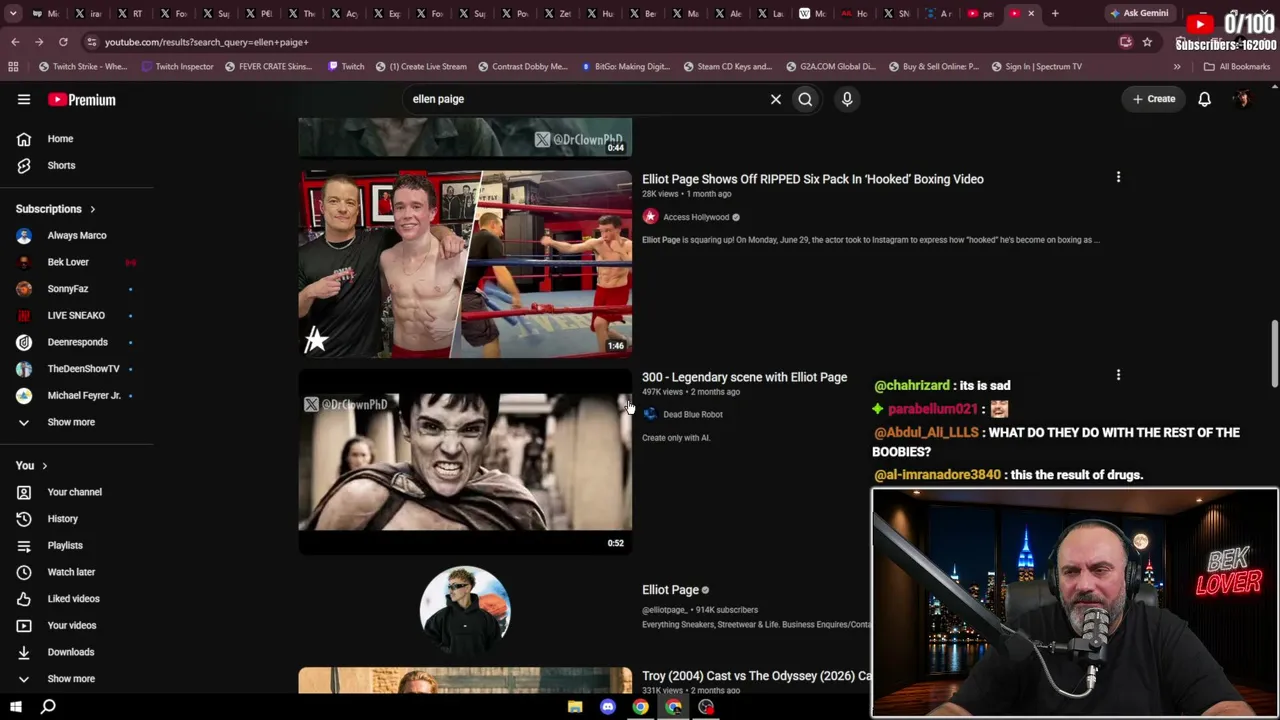Open the Access Hollywood channel link

(696, 217)
